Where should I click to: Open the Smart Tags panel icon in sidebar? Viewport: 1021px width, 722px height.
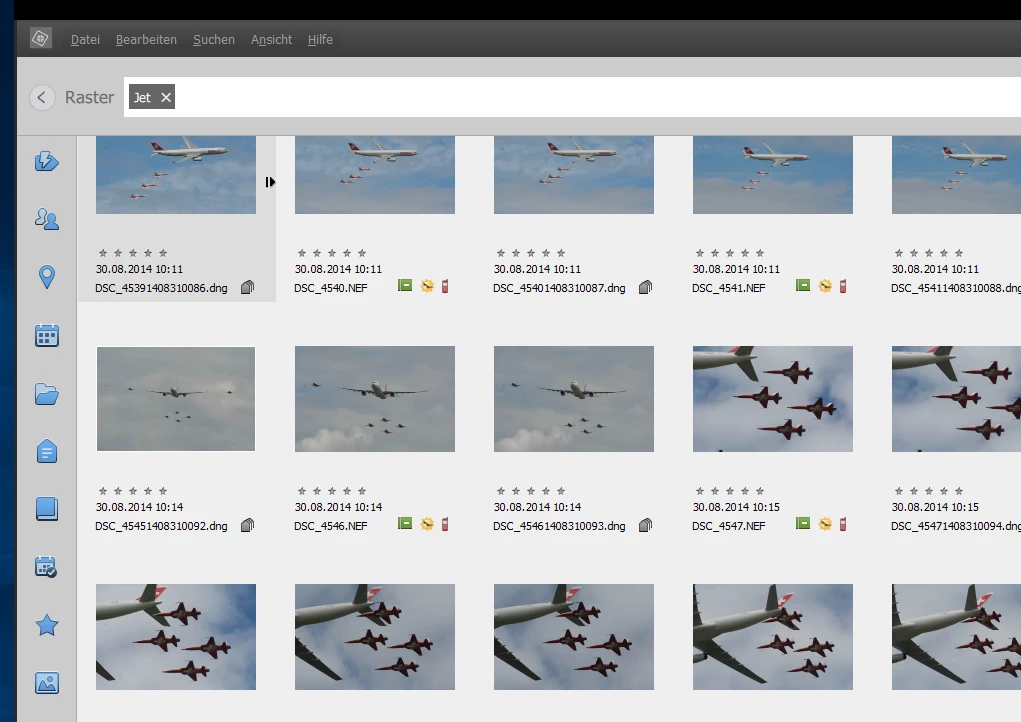coord(47,161)
